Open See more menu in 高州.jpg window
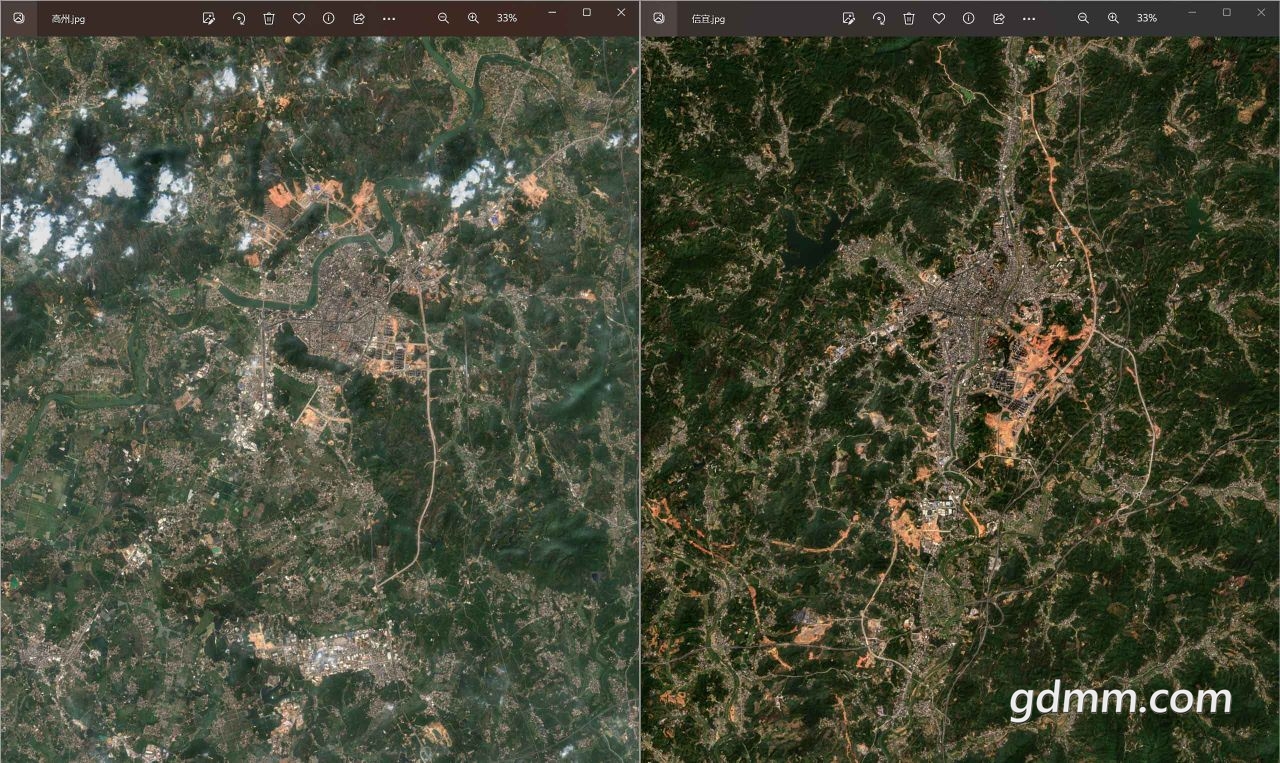This screenshot has width=1280, height=763. click(x=389, y=18)
